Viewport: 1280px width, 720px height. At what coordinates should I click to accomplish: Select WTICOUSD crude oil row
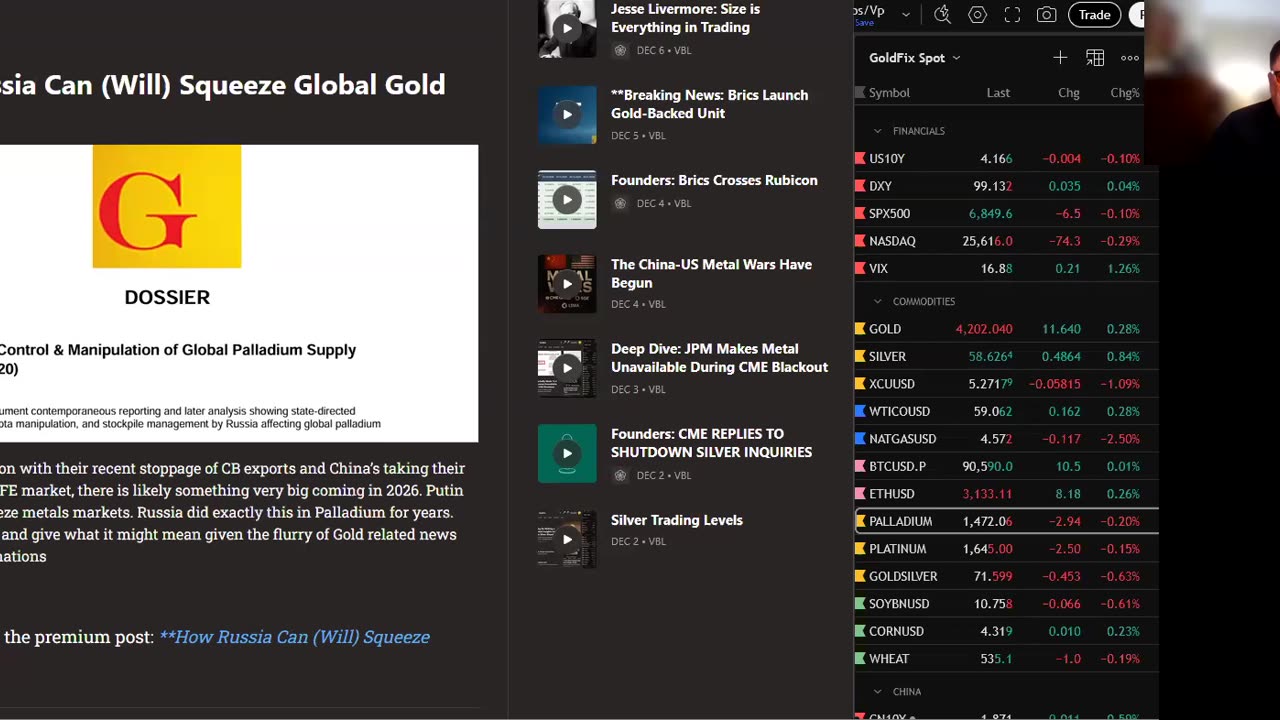click(1006, 411)
